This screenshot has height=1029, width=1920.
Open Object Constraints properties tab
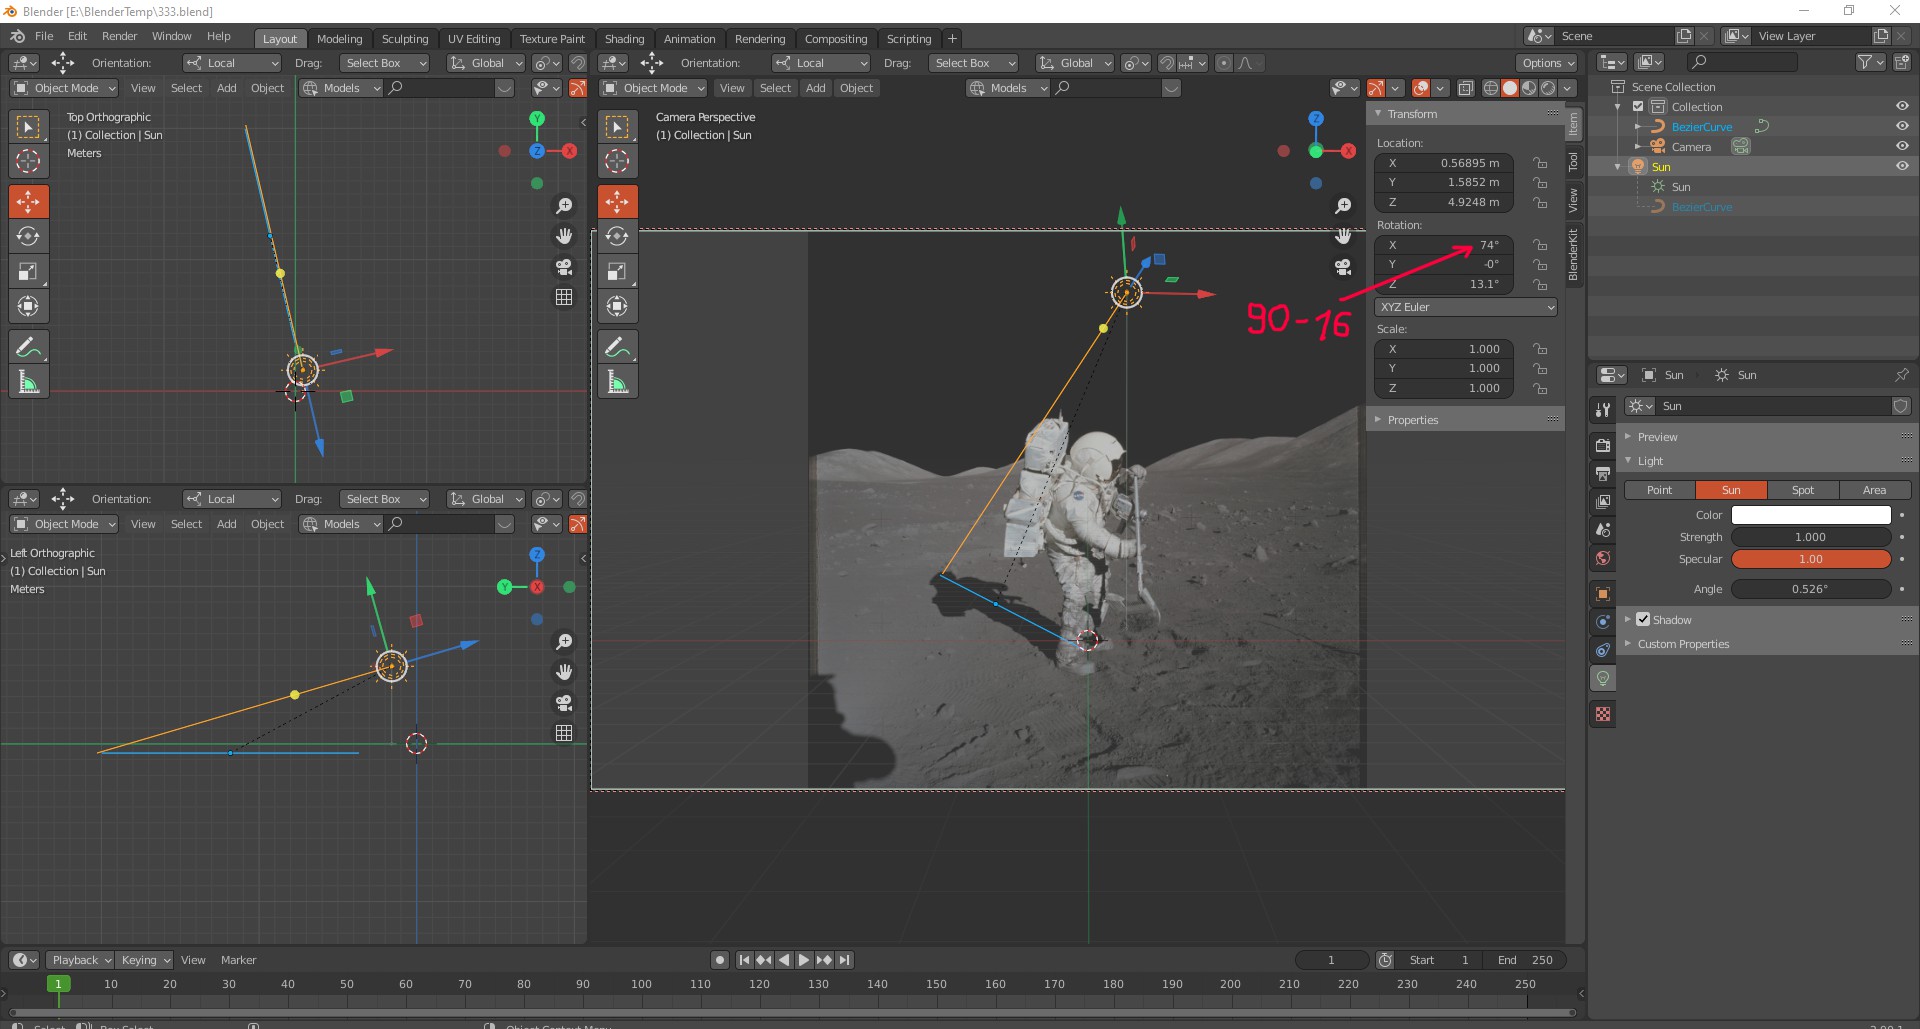pos(1603,650)
